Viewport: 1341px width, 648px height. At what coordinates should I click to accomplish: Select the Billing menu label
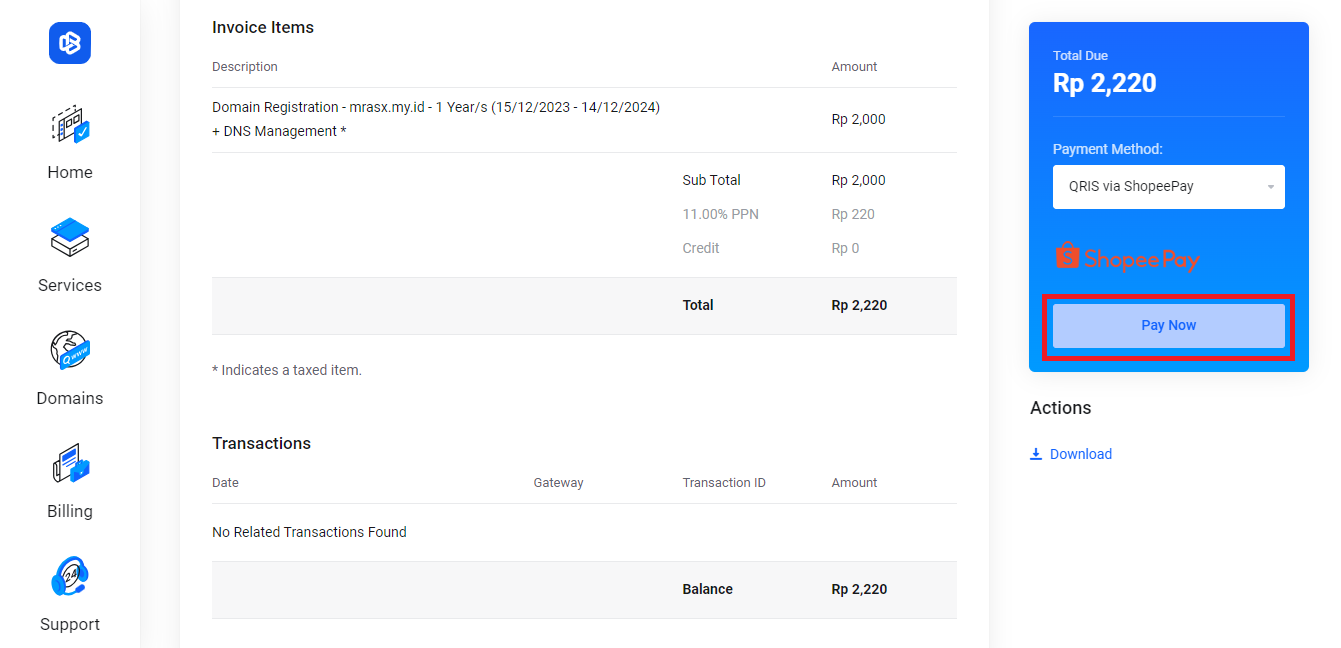(70, 511)
